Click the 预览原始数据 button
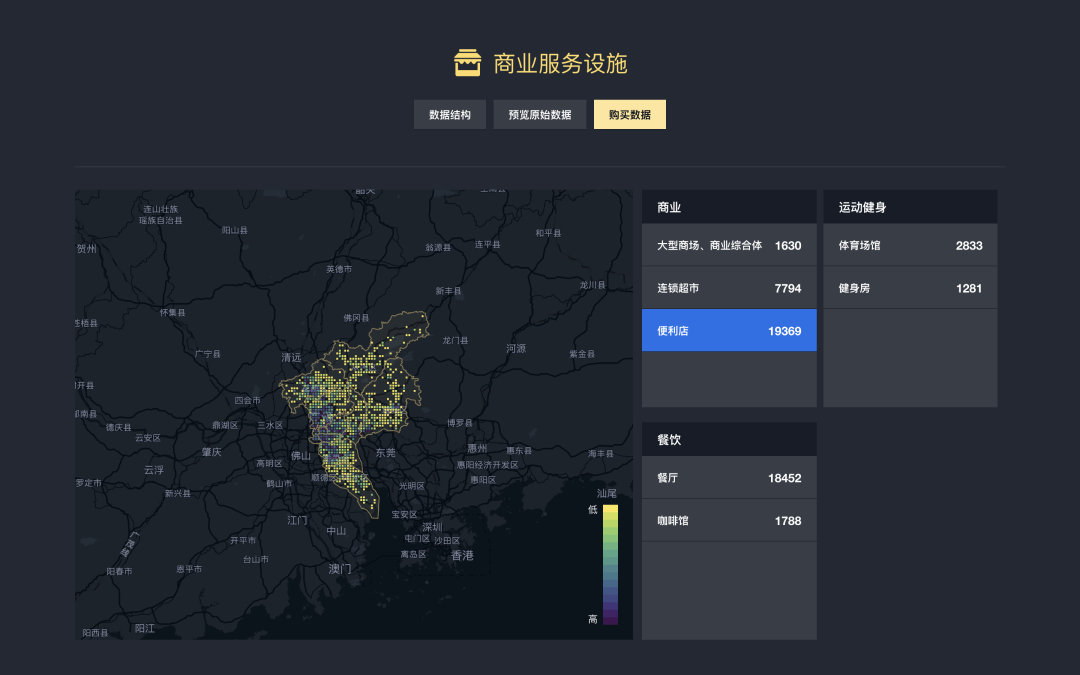1080x675 pixels. click(539, 114)
